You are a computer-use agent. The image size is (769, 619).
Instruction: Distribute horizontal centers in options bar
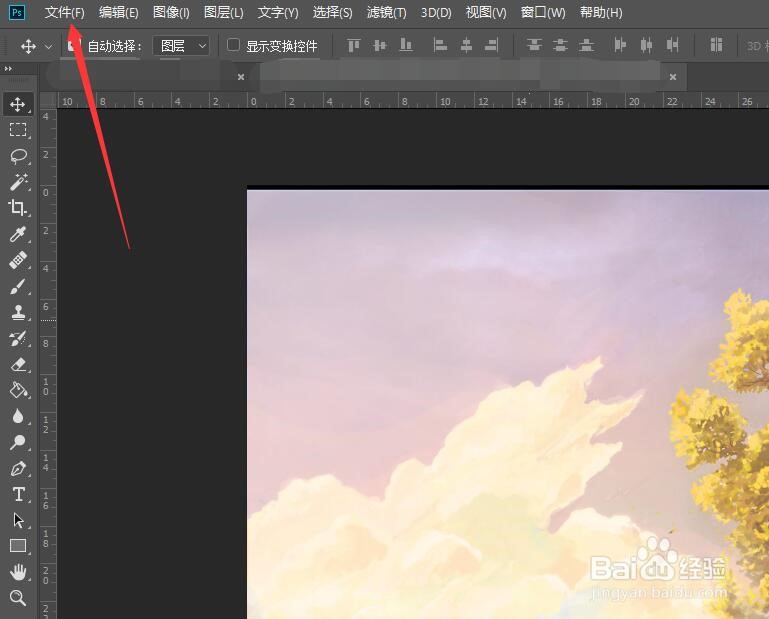pyautogui.click(x=646, y=46)
